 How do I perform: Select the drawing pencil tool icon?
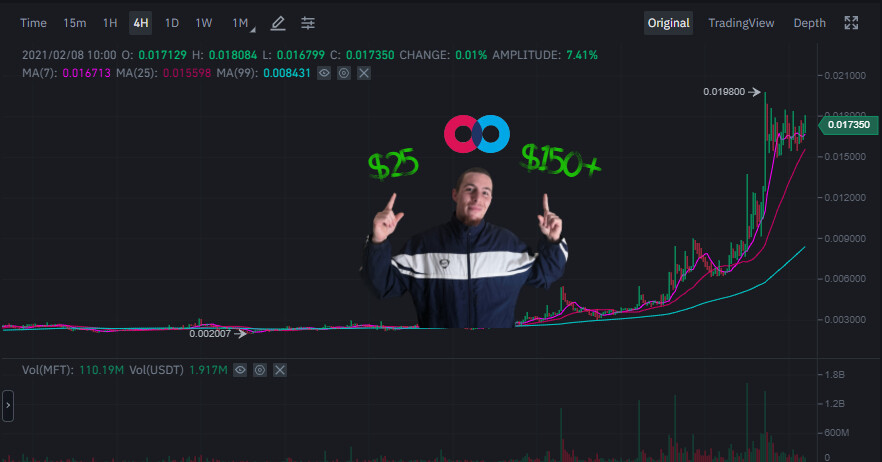278,23
